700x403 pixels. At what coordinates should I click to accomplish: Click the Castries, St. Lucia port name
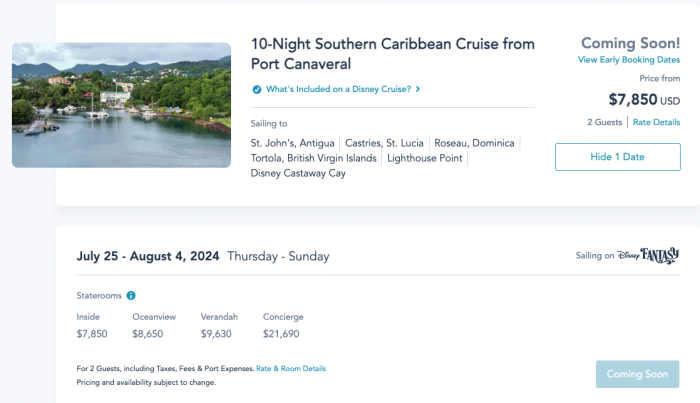(384, 143)
